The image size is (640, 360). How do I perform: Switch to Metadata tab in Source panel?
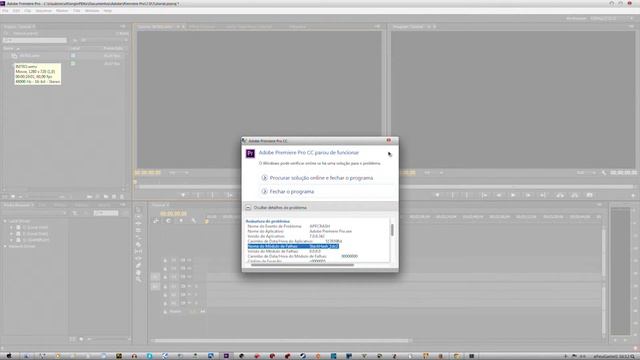[x=298, y=27]
